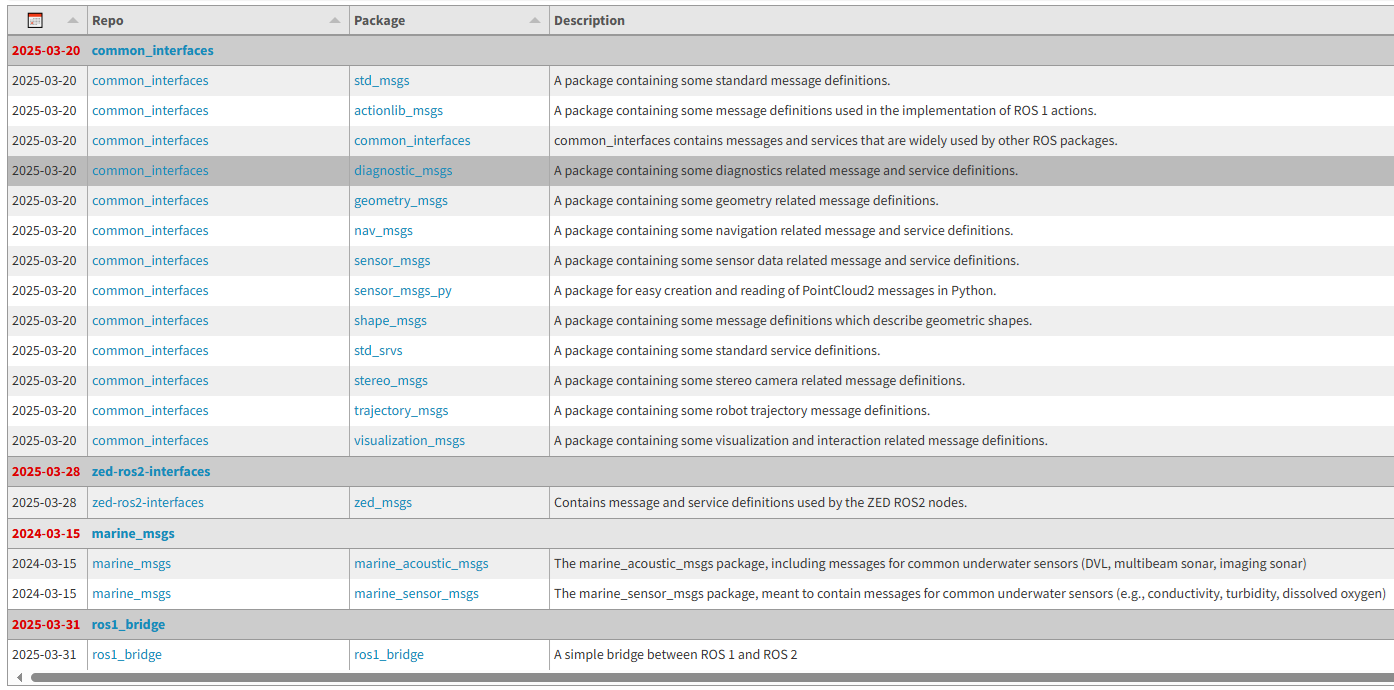Open repo link in nav_msgs row

(x=150, y=230)
